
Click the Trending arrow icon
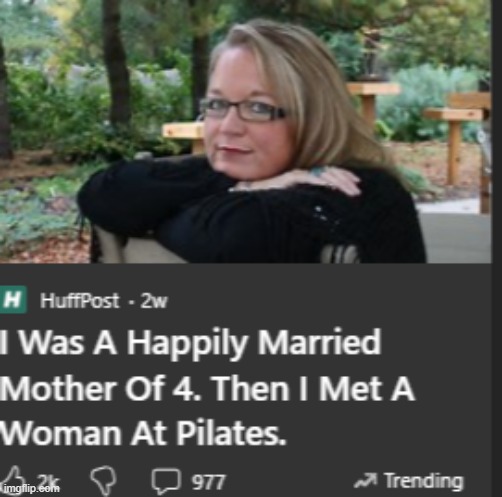tap(366, 481)
